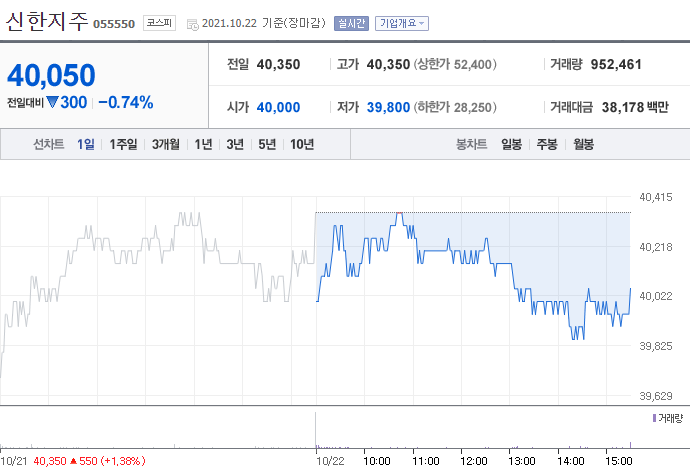The image size is (690, 474).
Task: Click the 14:00 time axis label
Action: [570, 461]
